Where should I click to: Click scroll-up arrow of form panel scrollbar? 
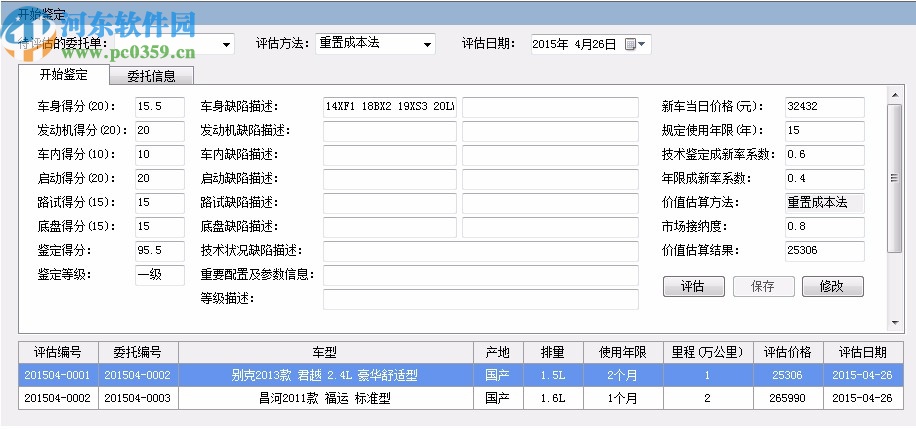[894, 94]
